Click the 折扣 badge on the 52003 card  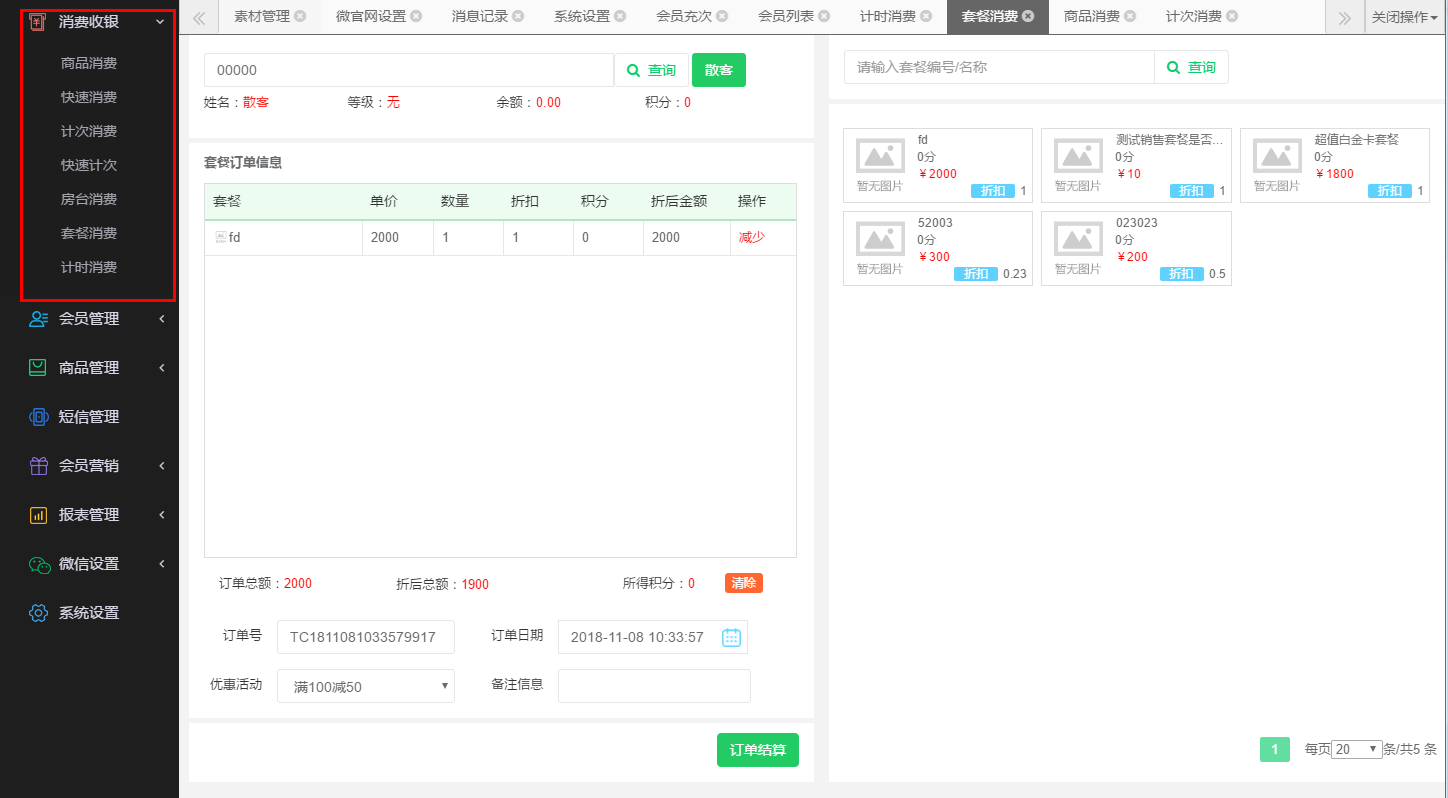pos(976,274)
